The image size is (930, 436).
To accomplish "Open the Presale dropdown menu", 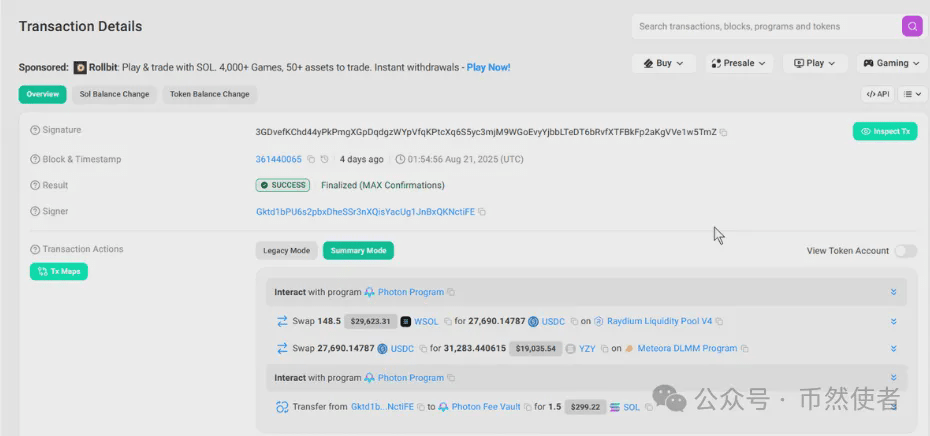I will [739, 63].
